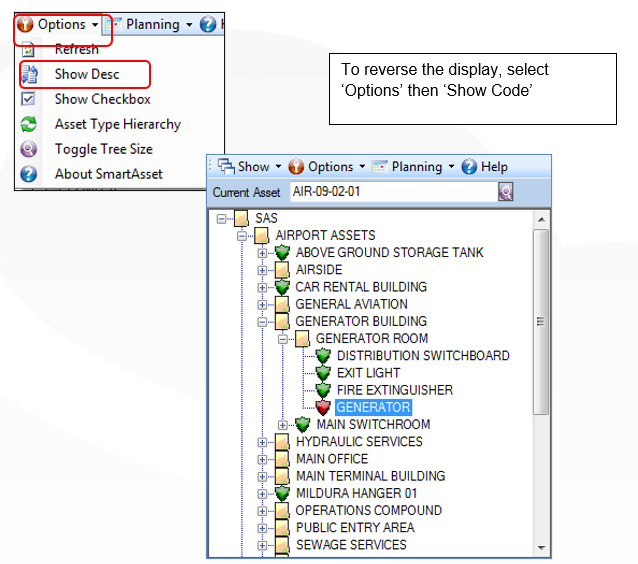Viewport: 638px width, 564px height.
Task: Collapse the GENERATOR ROOM node
Action: [283, 339]
